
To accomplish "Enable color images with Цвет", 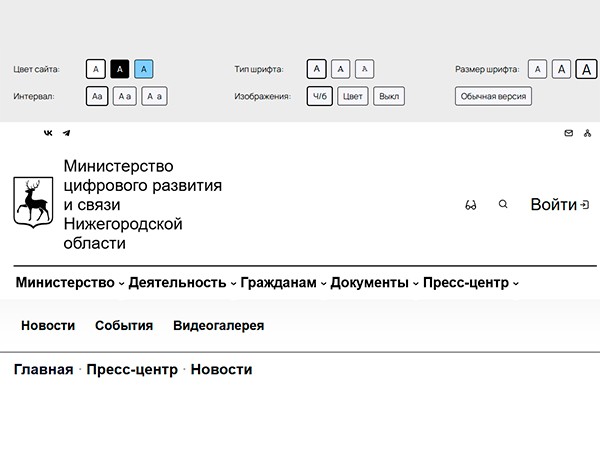I will 353,97.
